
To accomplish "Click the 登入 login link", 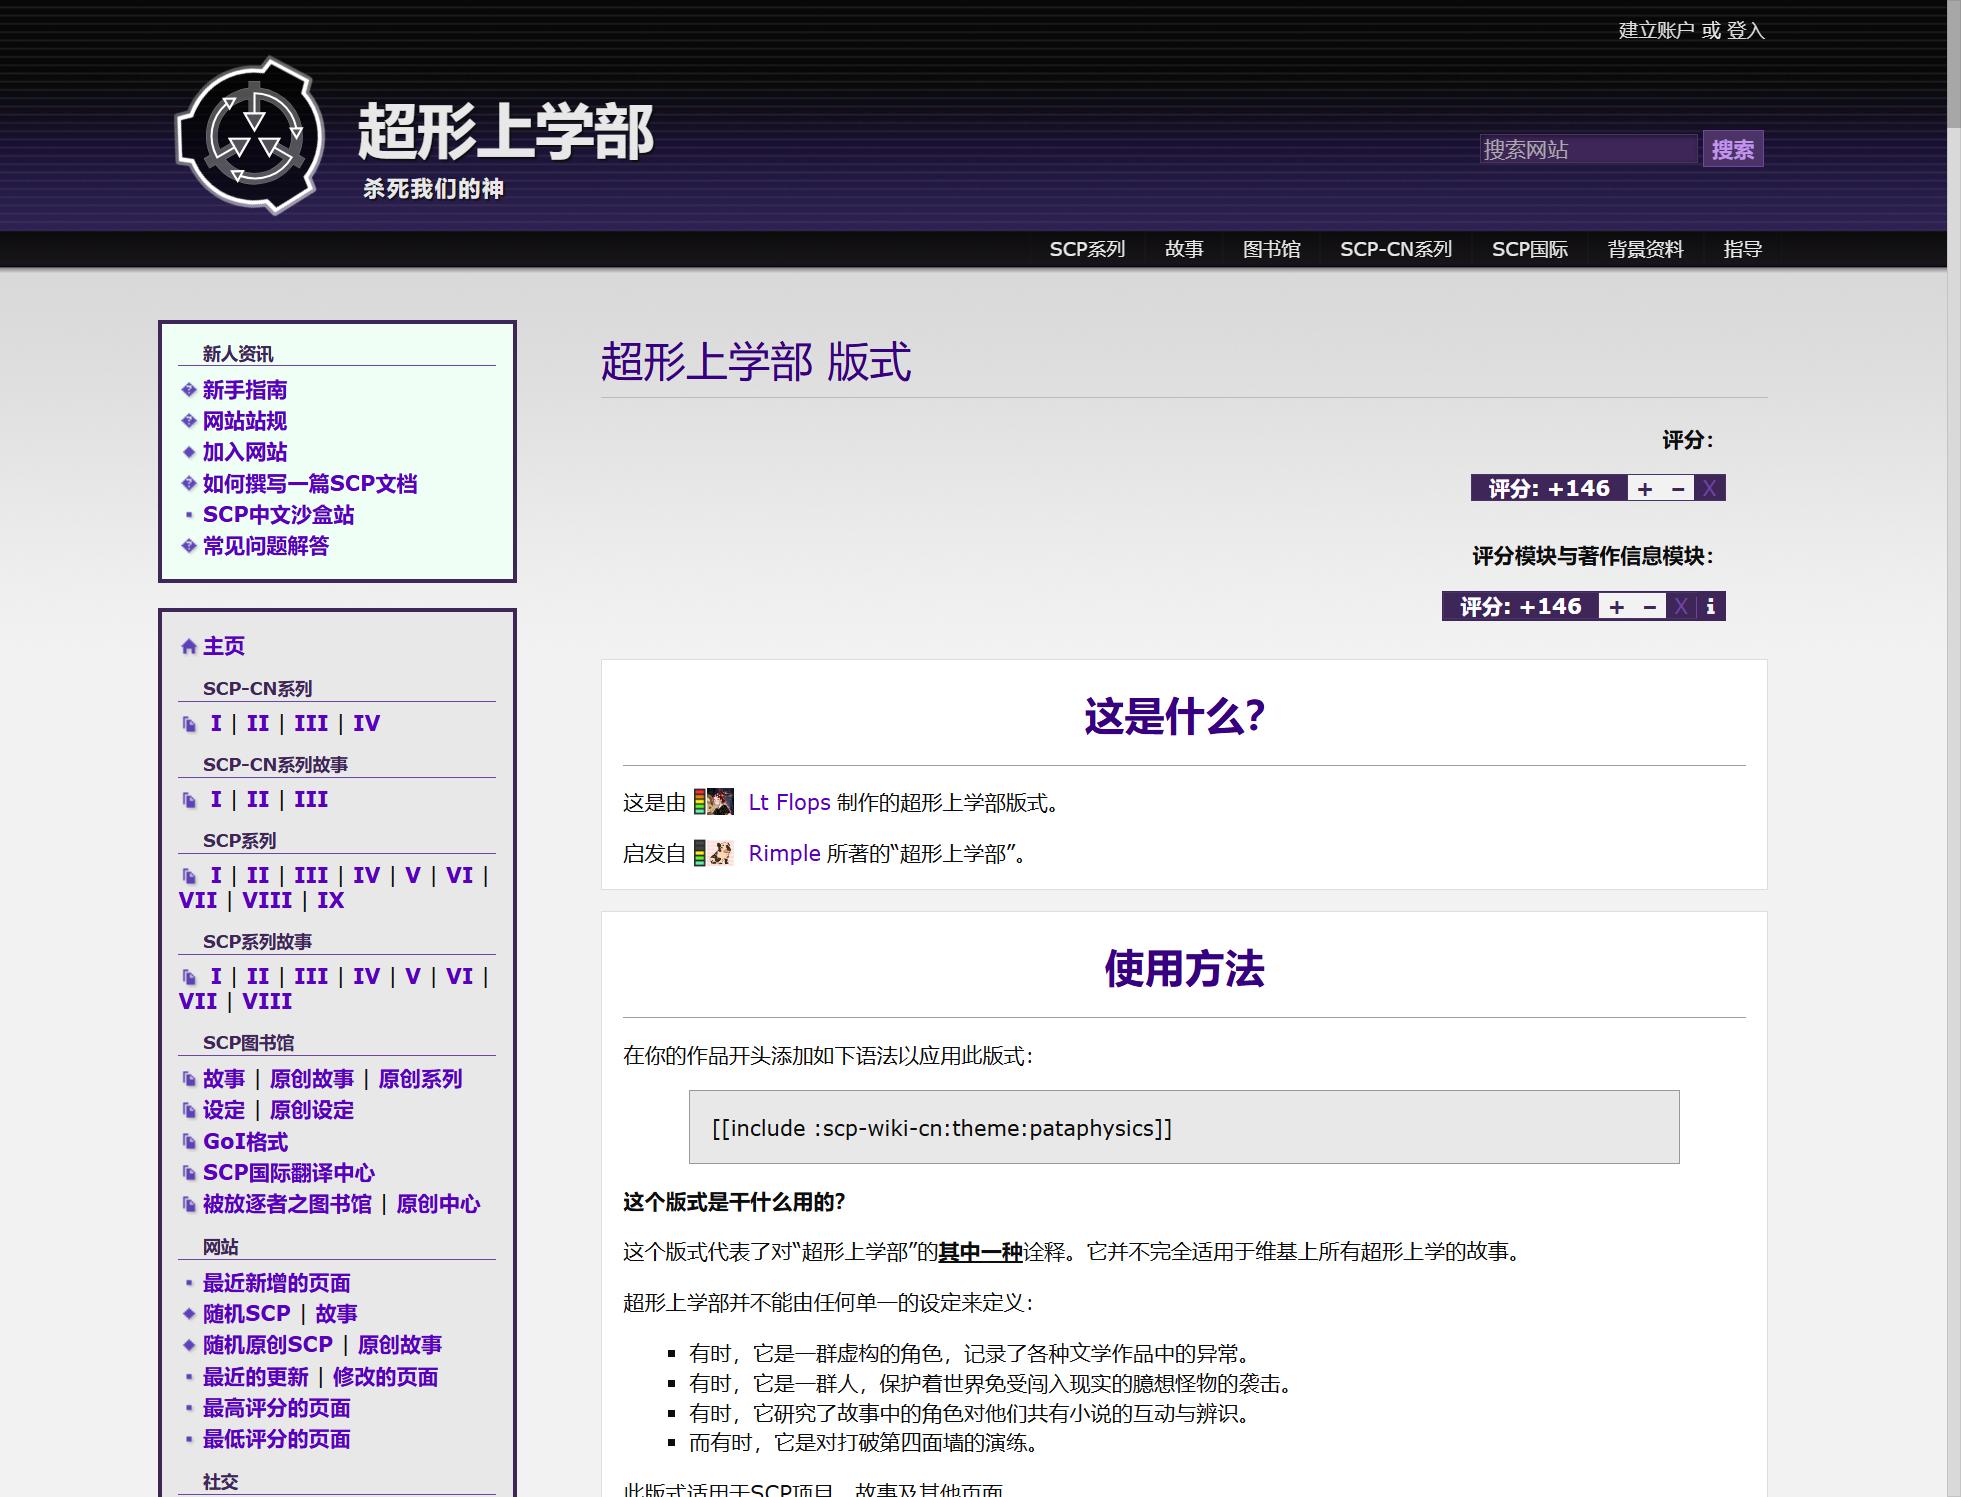I will pyautogui.click(x=1745, y=31).
